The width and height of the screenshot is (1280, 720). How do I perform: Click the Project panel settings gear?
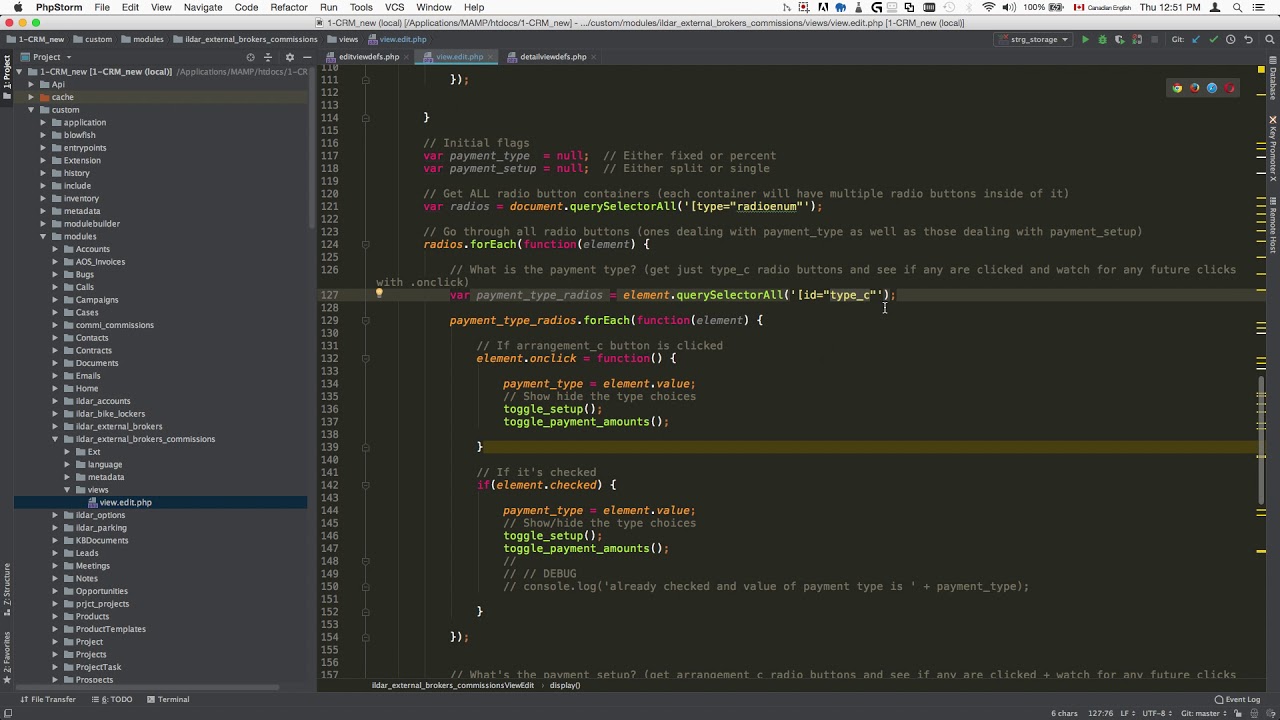point(289,57)
